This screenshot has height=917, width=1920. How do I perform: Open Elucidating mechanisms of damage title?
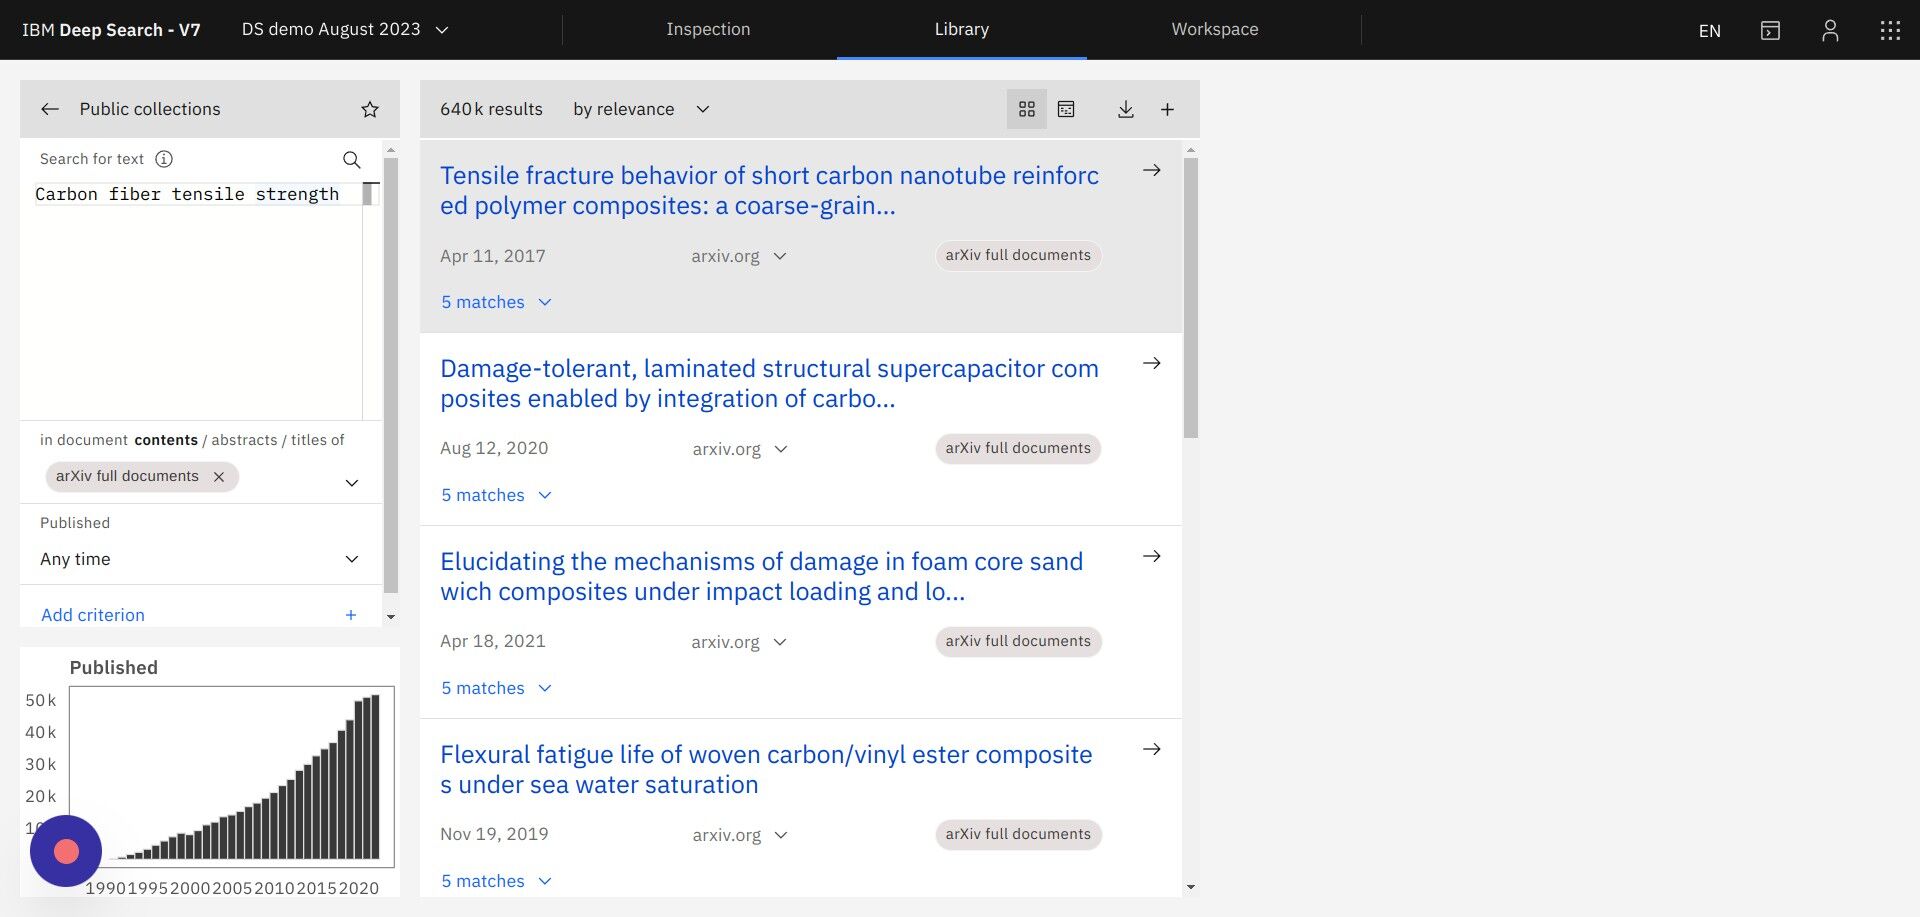pyautogui.click(x=762, y=577)
